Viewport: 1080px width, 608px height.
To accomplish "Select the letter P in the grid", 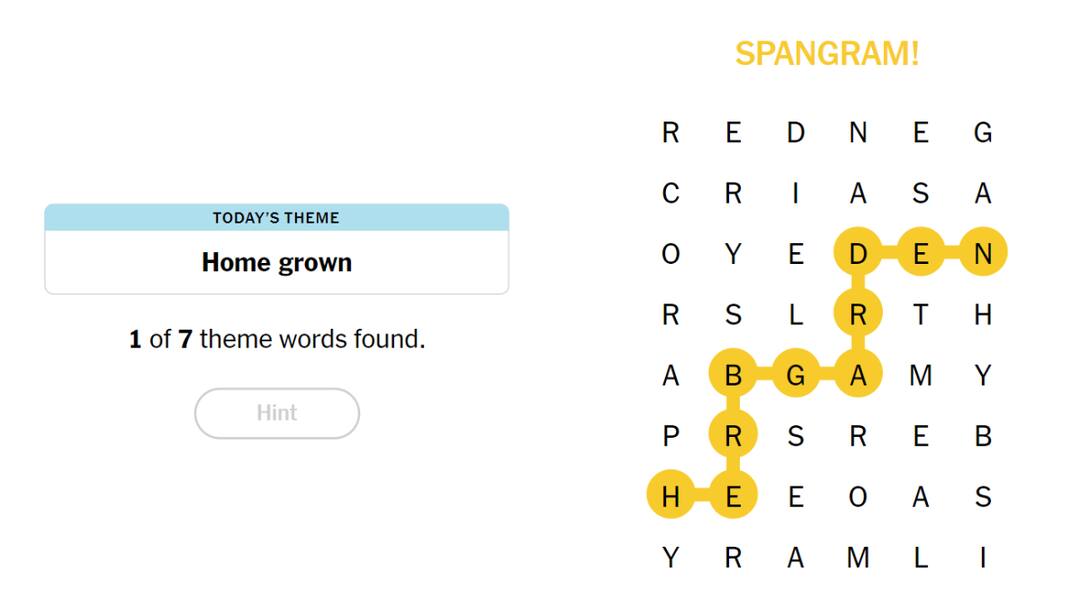I will pyautogui.click(x=671, y=436).
